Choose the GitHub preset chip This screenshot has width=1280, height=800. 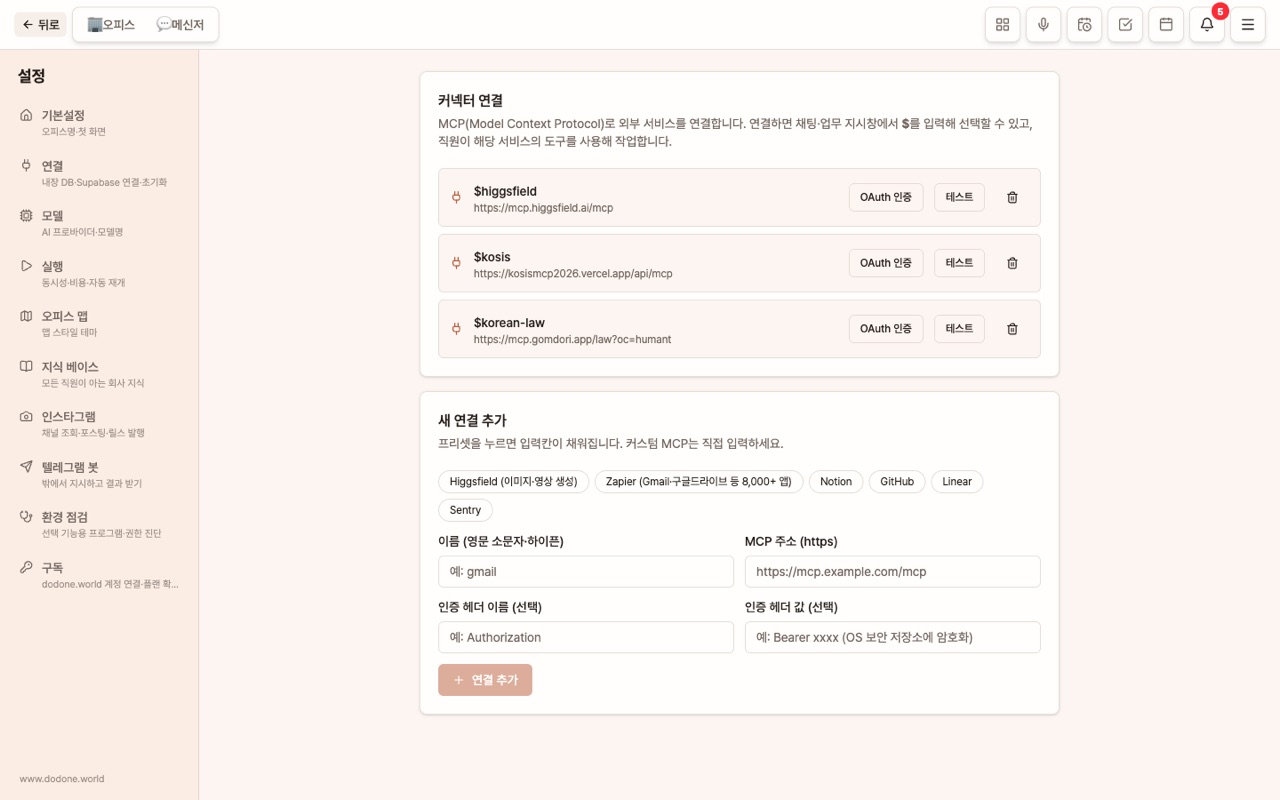[897, 482]
